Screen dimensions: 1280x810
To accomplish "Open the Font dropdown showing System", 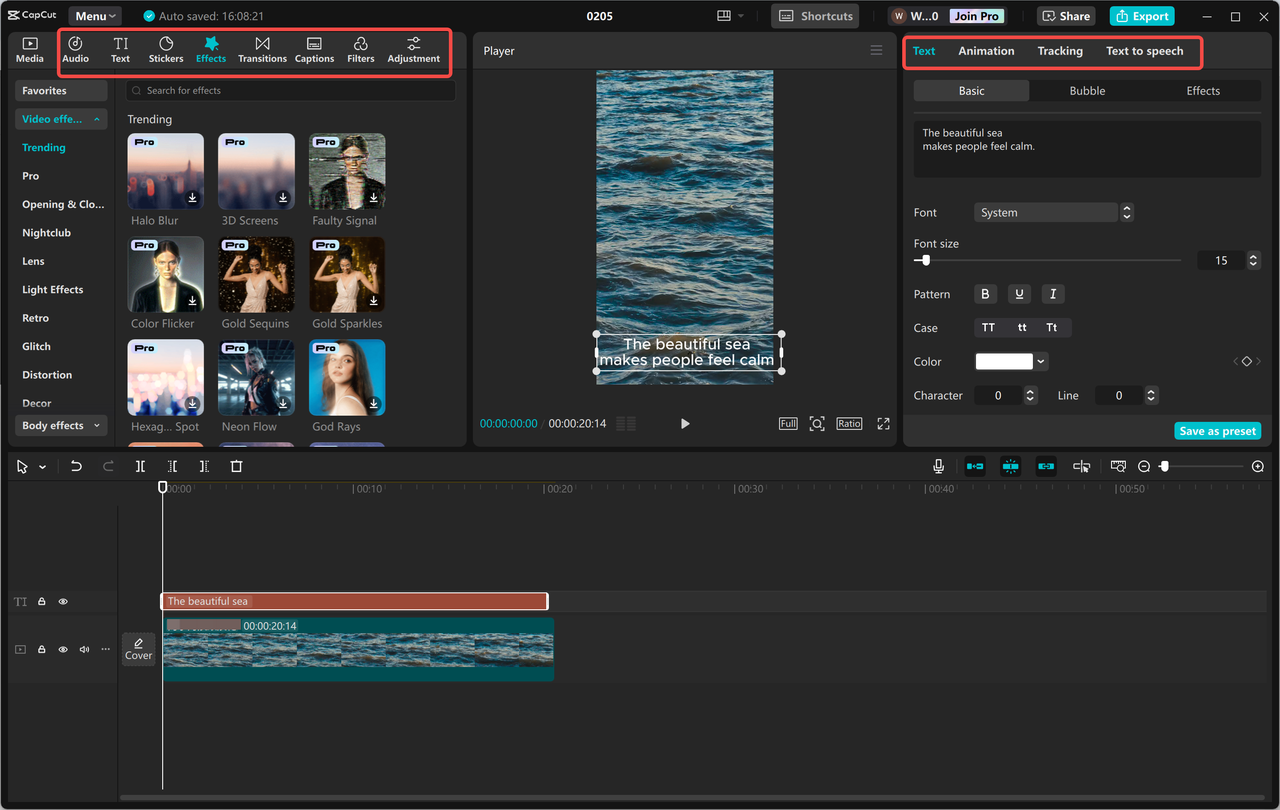I will coord(1046,212).
